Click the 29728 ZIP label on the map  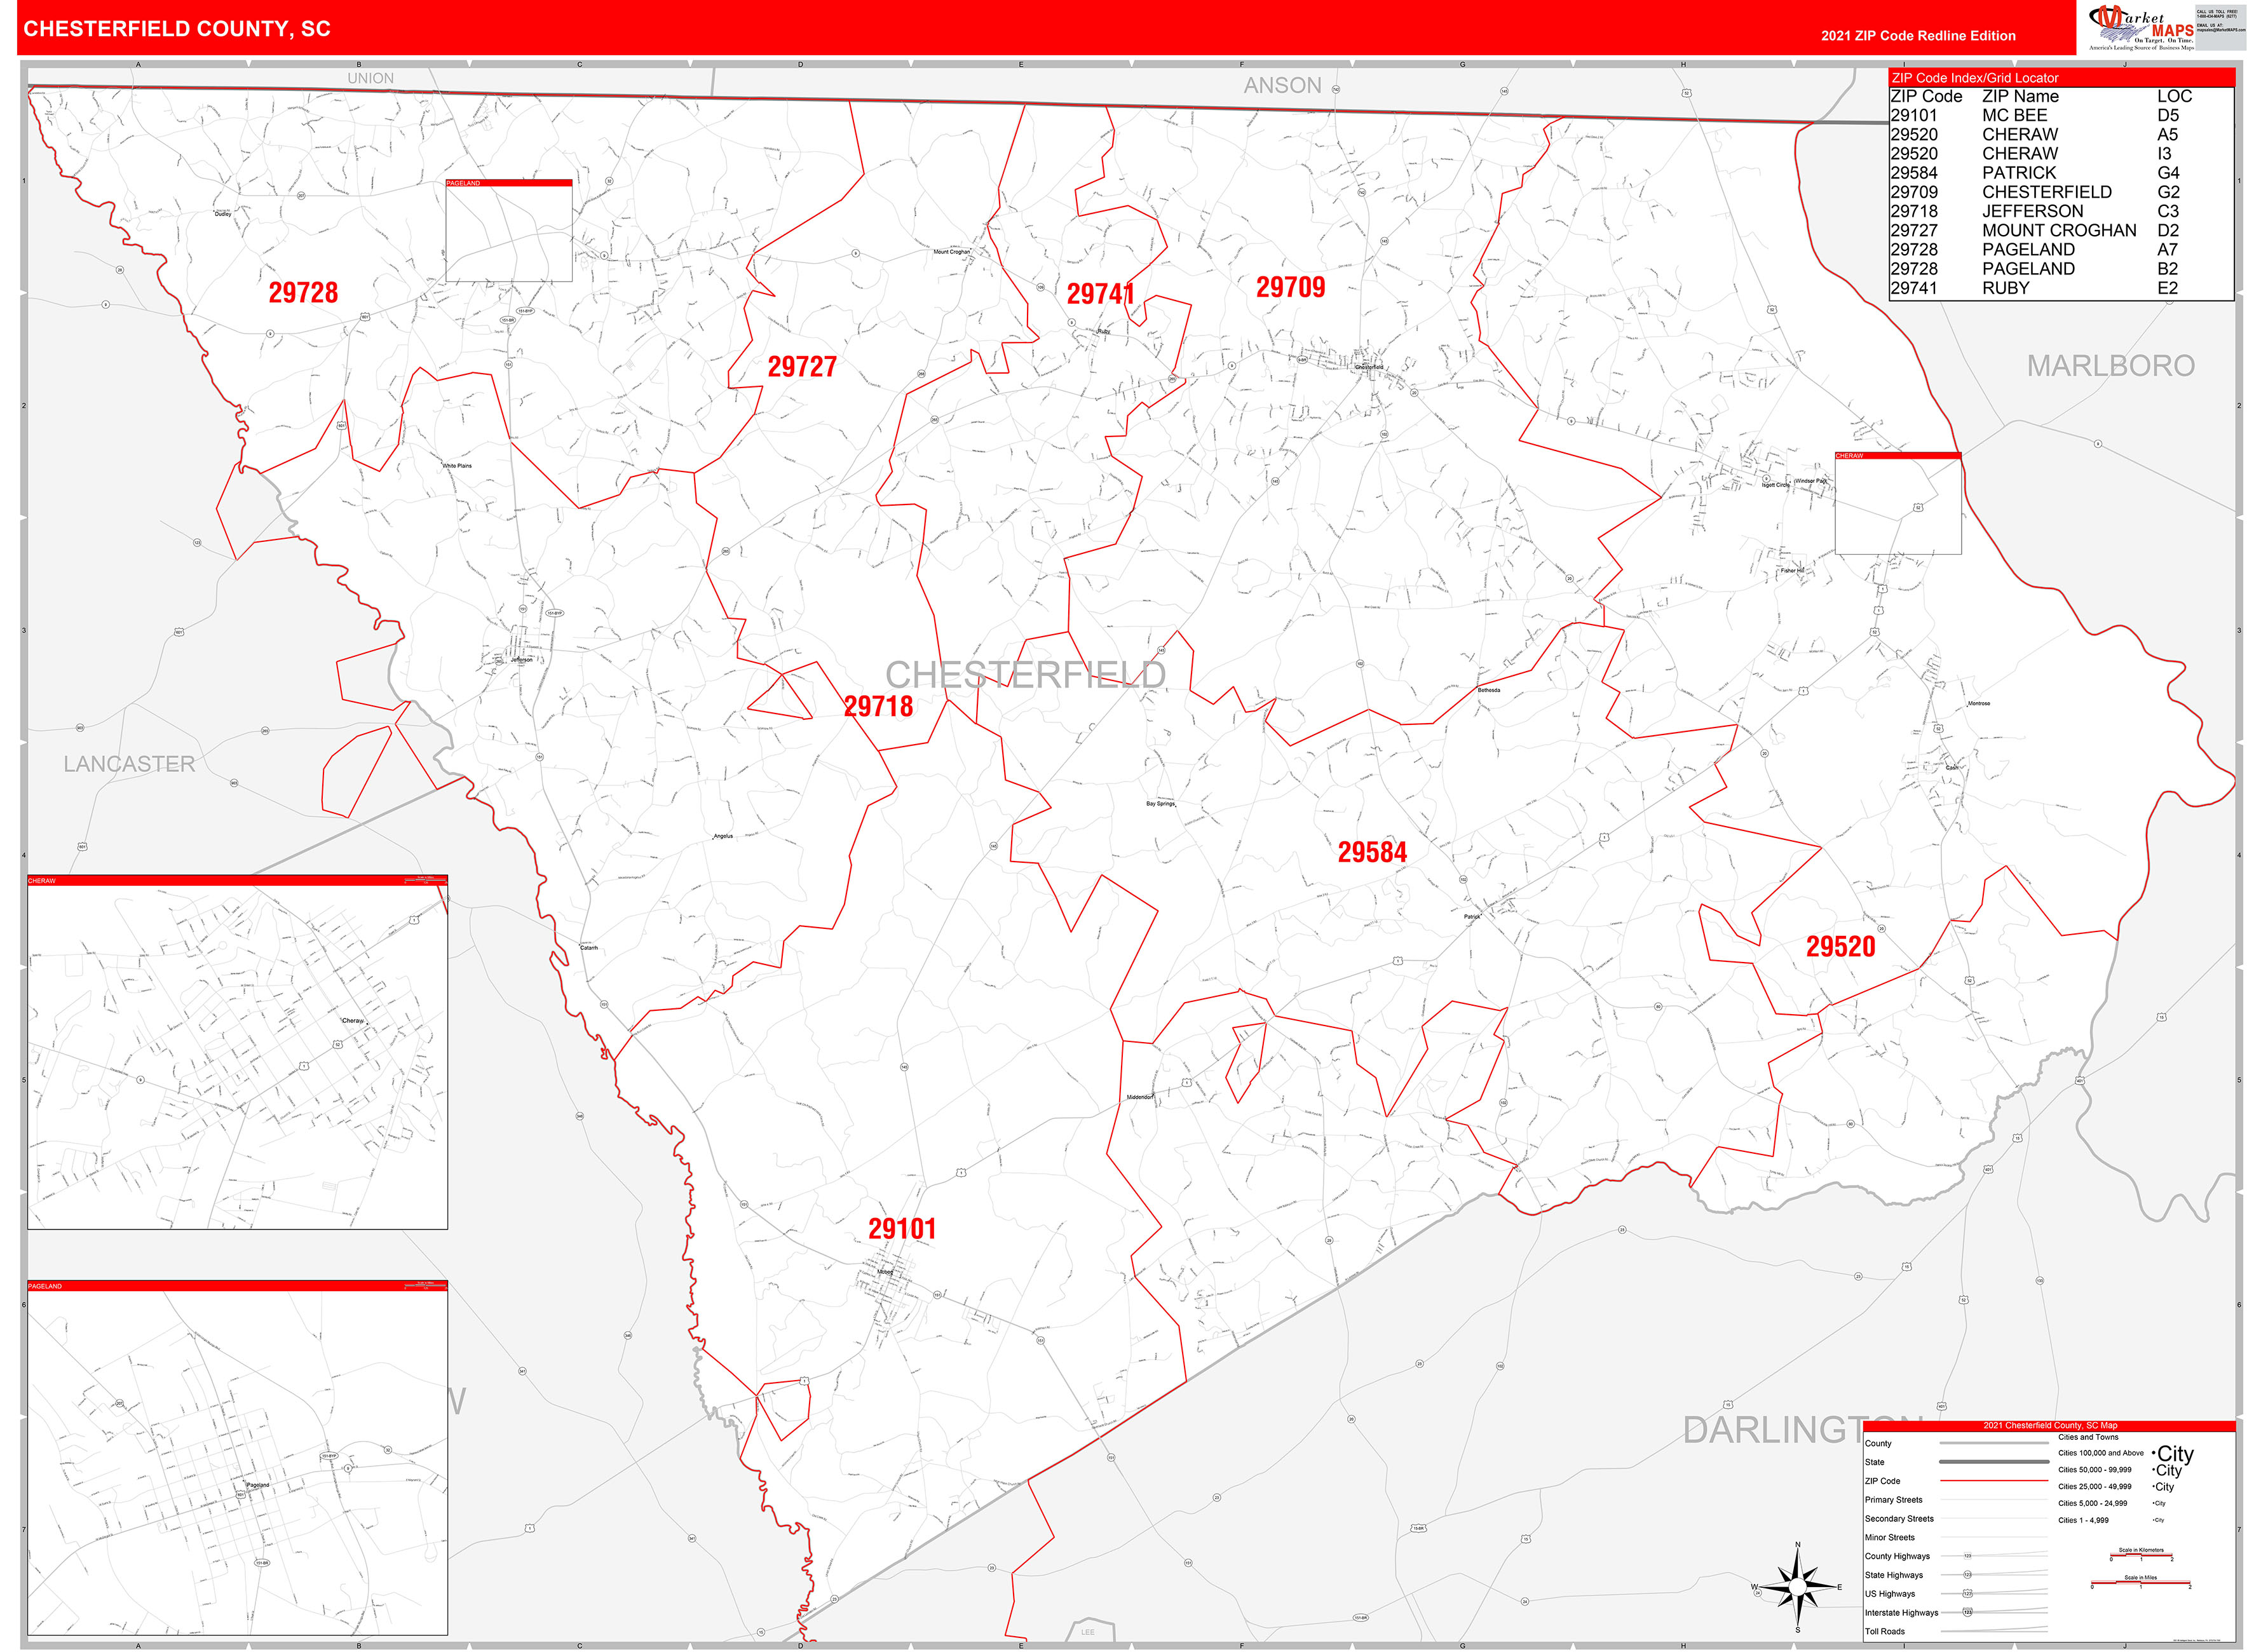(303, 293)
